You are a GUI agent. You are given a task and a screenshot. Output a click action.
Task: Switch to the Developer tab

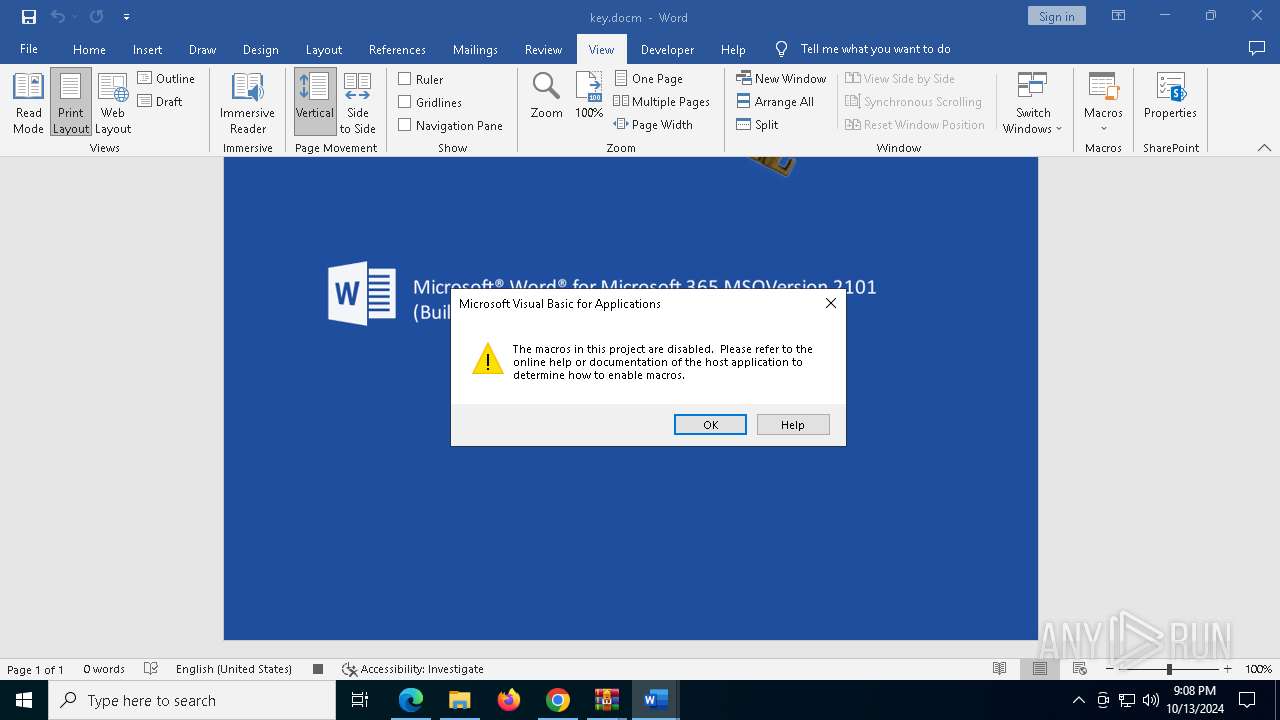[x=667, y=49]
